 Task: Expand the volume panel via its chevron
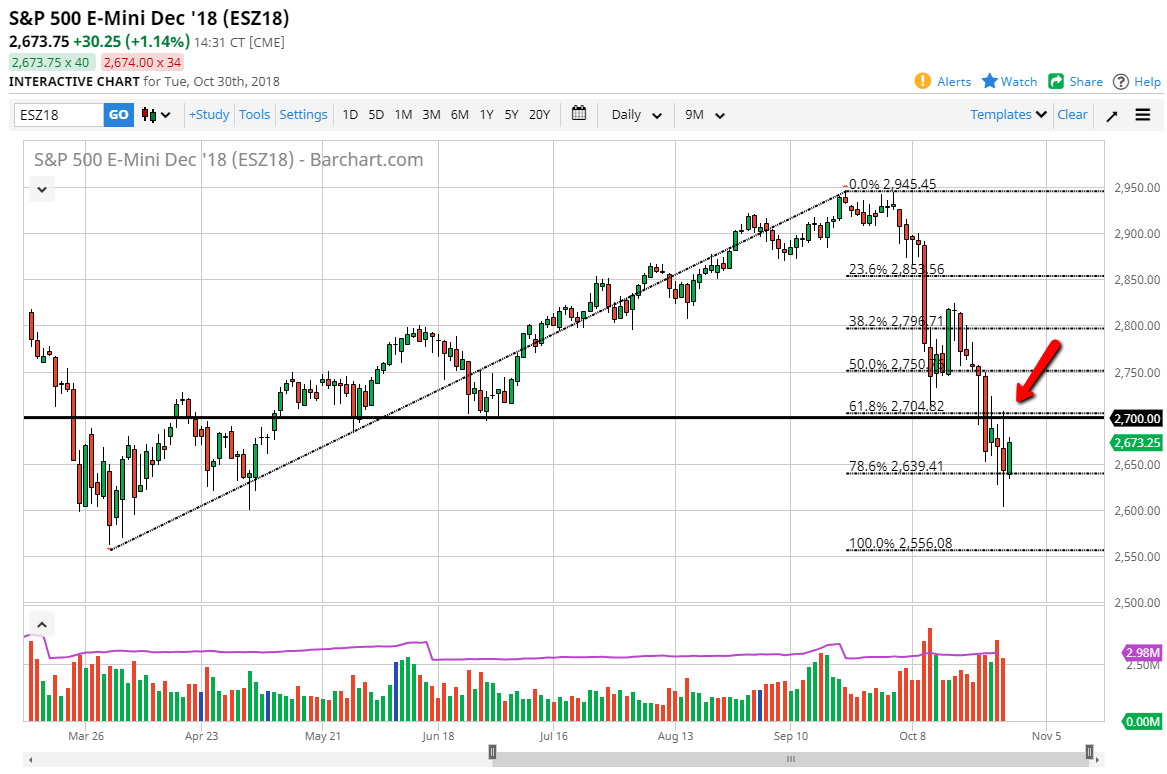(x=41, y=623)
